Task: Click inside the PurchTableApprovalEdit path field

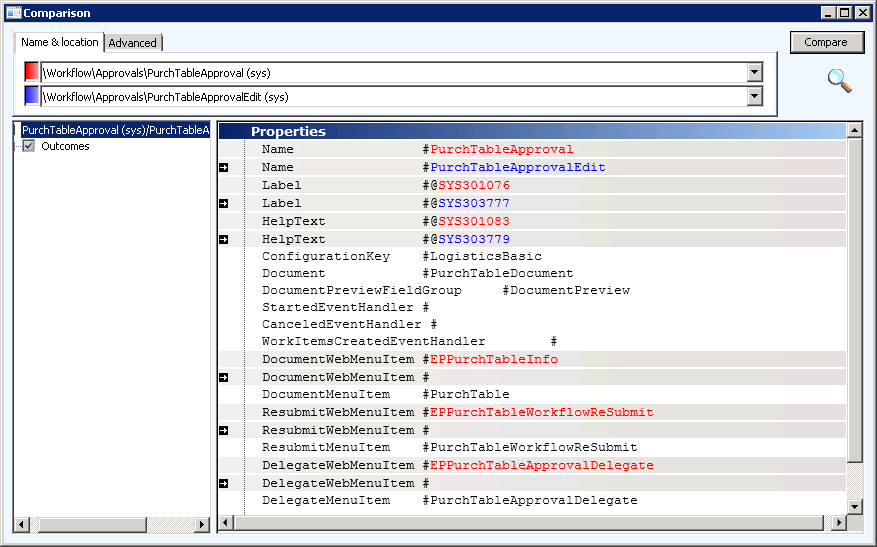Action: pos(394,96)
